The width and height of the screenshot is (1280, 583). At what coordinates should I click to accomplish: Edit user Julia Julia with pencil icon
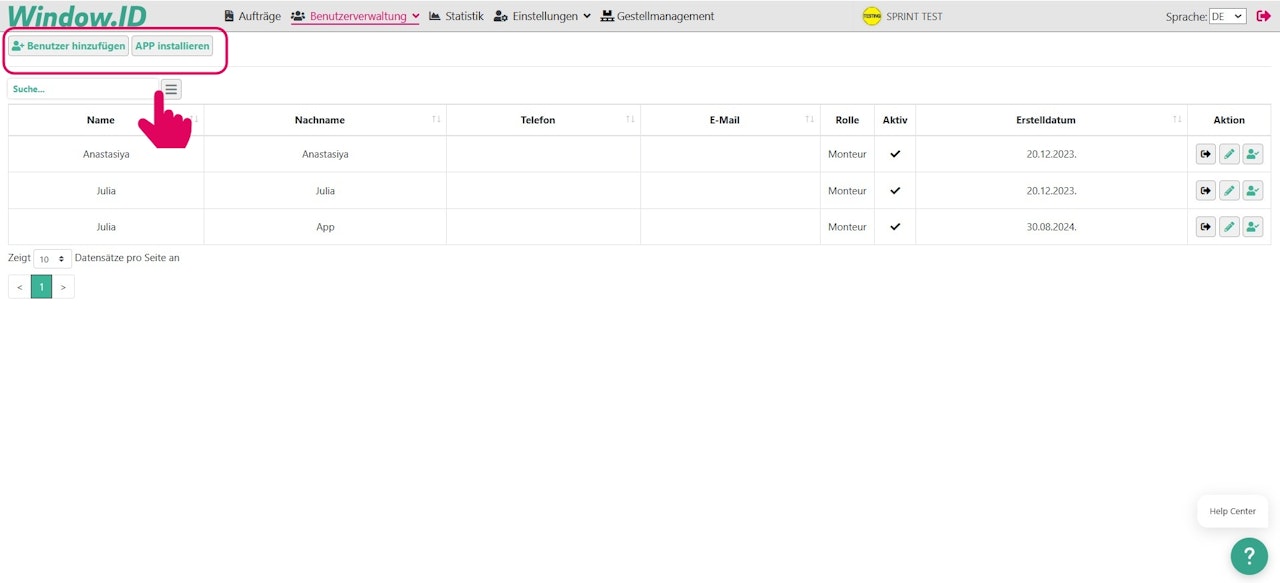(x=1229, y=191)
